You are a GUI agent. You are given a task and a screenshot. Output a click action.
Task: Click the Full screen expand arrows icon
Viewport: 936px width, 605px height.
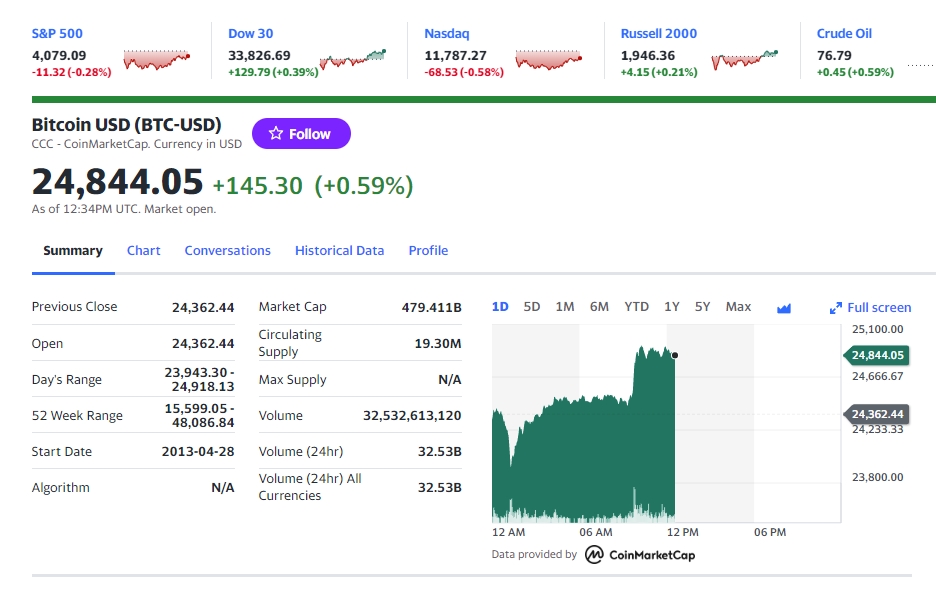836,308
